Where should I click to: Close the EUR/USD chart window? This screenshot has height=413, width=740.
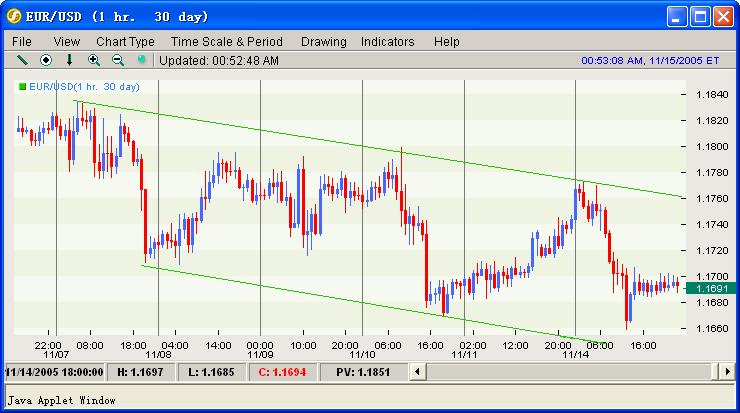[x=723, y=17]
